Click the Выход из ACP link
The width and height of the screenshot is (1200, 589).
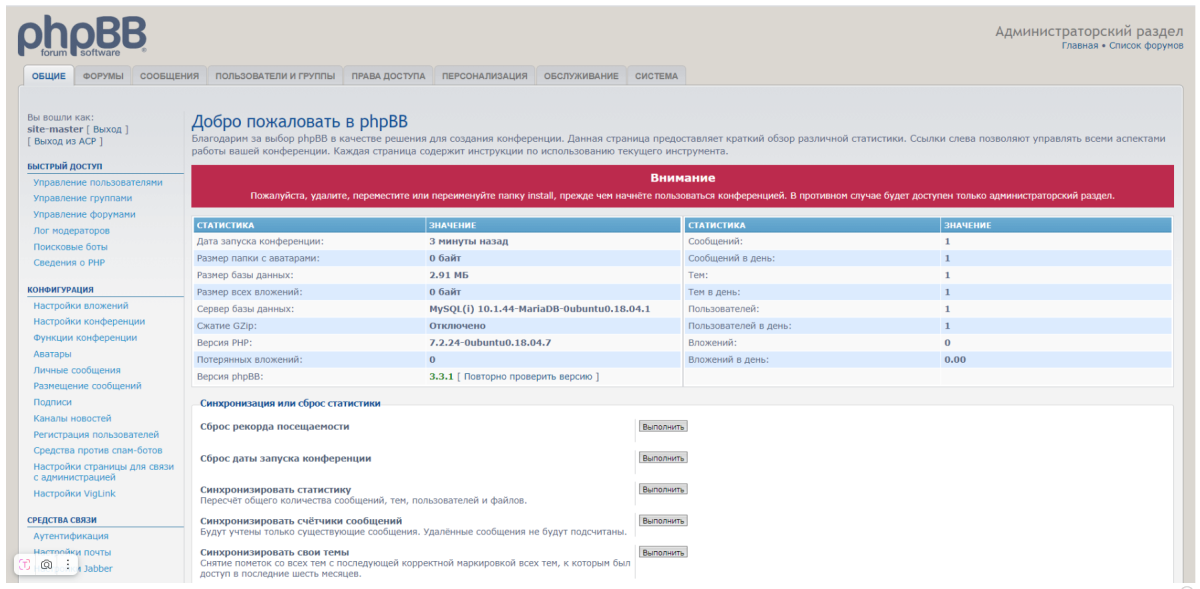(x=65, y=141)
